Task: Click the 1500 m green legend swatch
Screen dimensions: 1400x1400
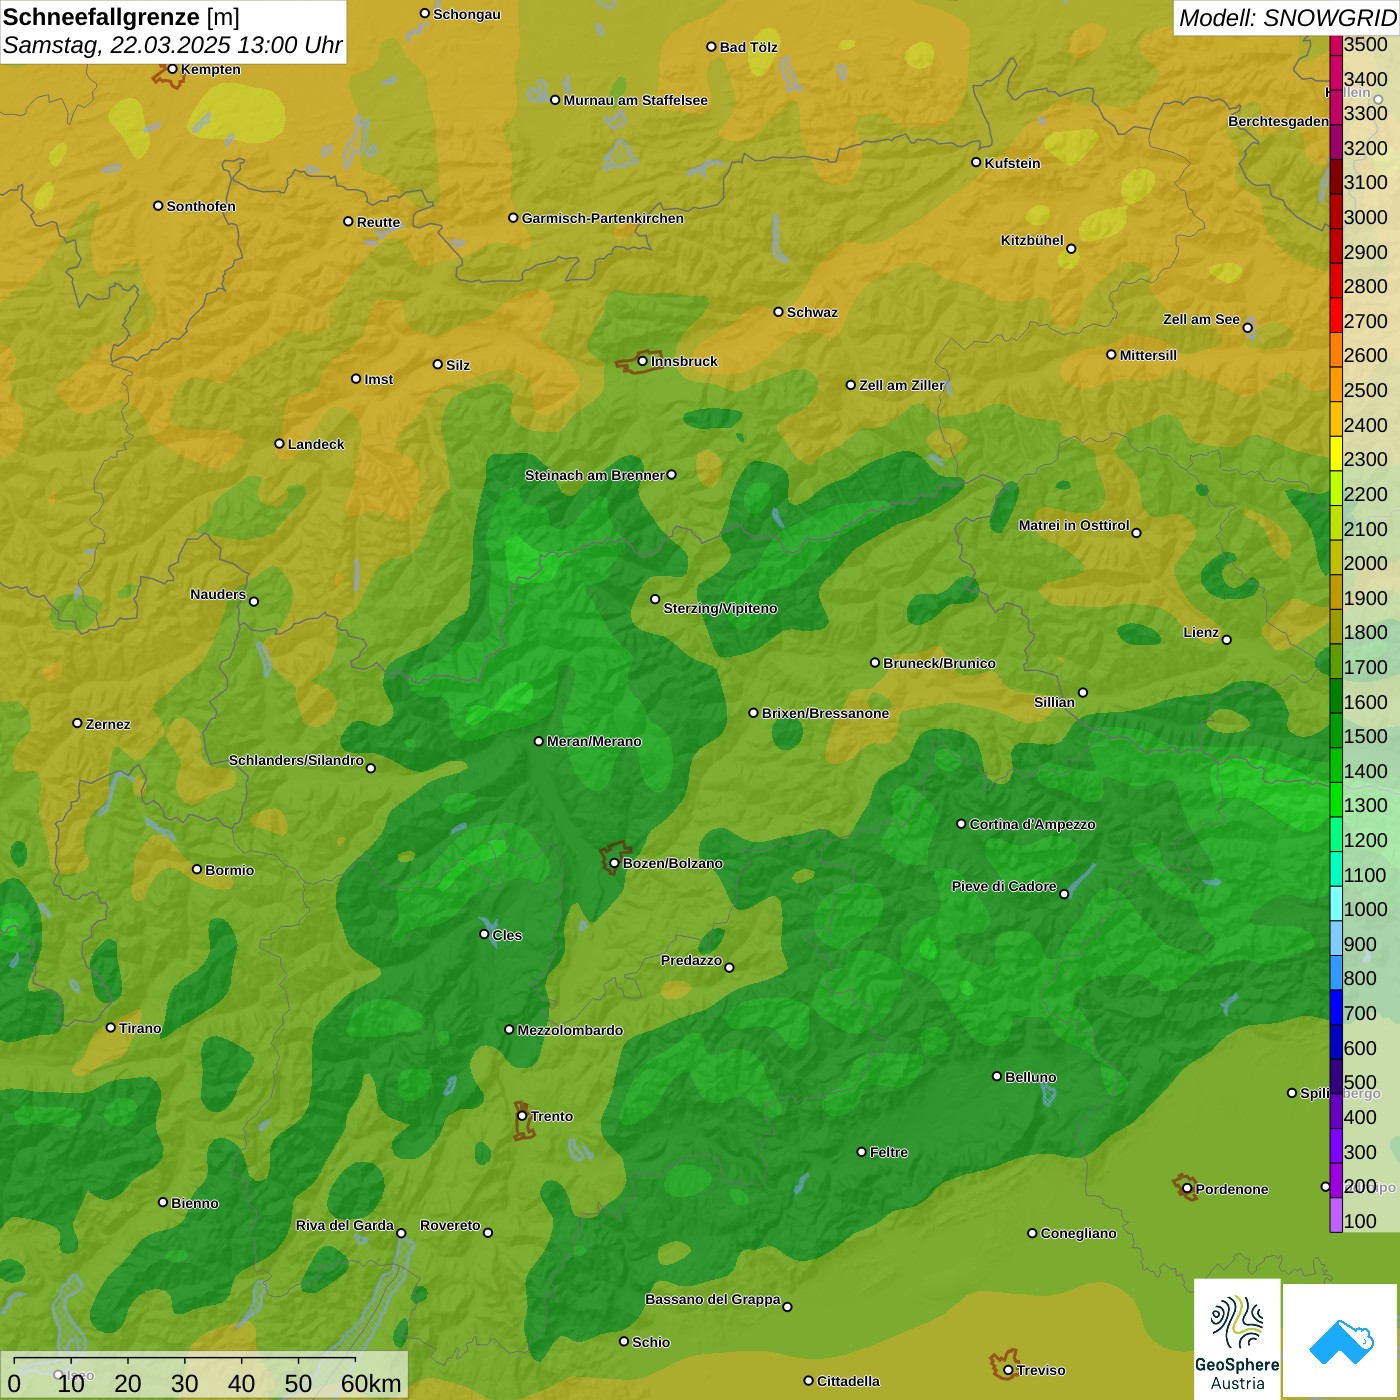Action: click(1336, 729)
